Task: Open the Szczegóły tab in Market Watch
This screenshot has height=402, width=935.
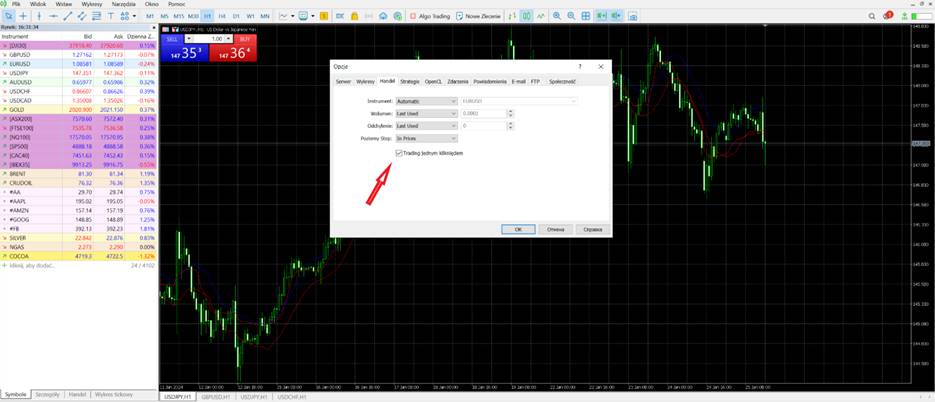Action: click(x=47, y=395)
